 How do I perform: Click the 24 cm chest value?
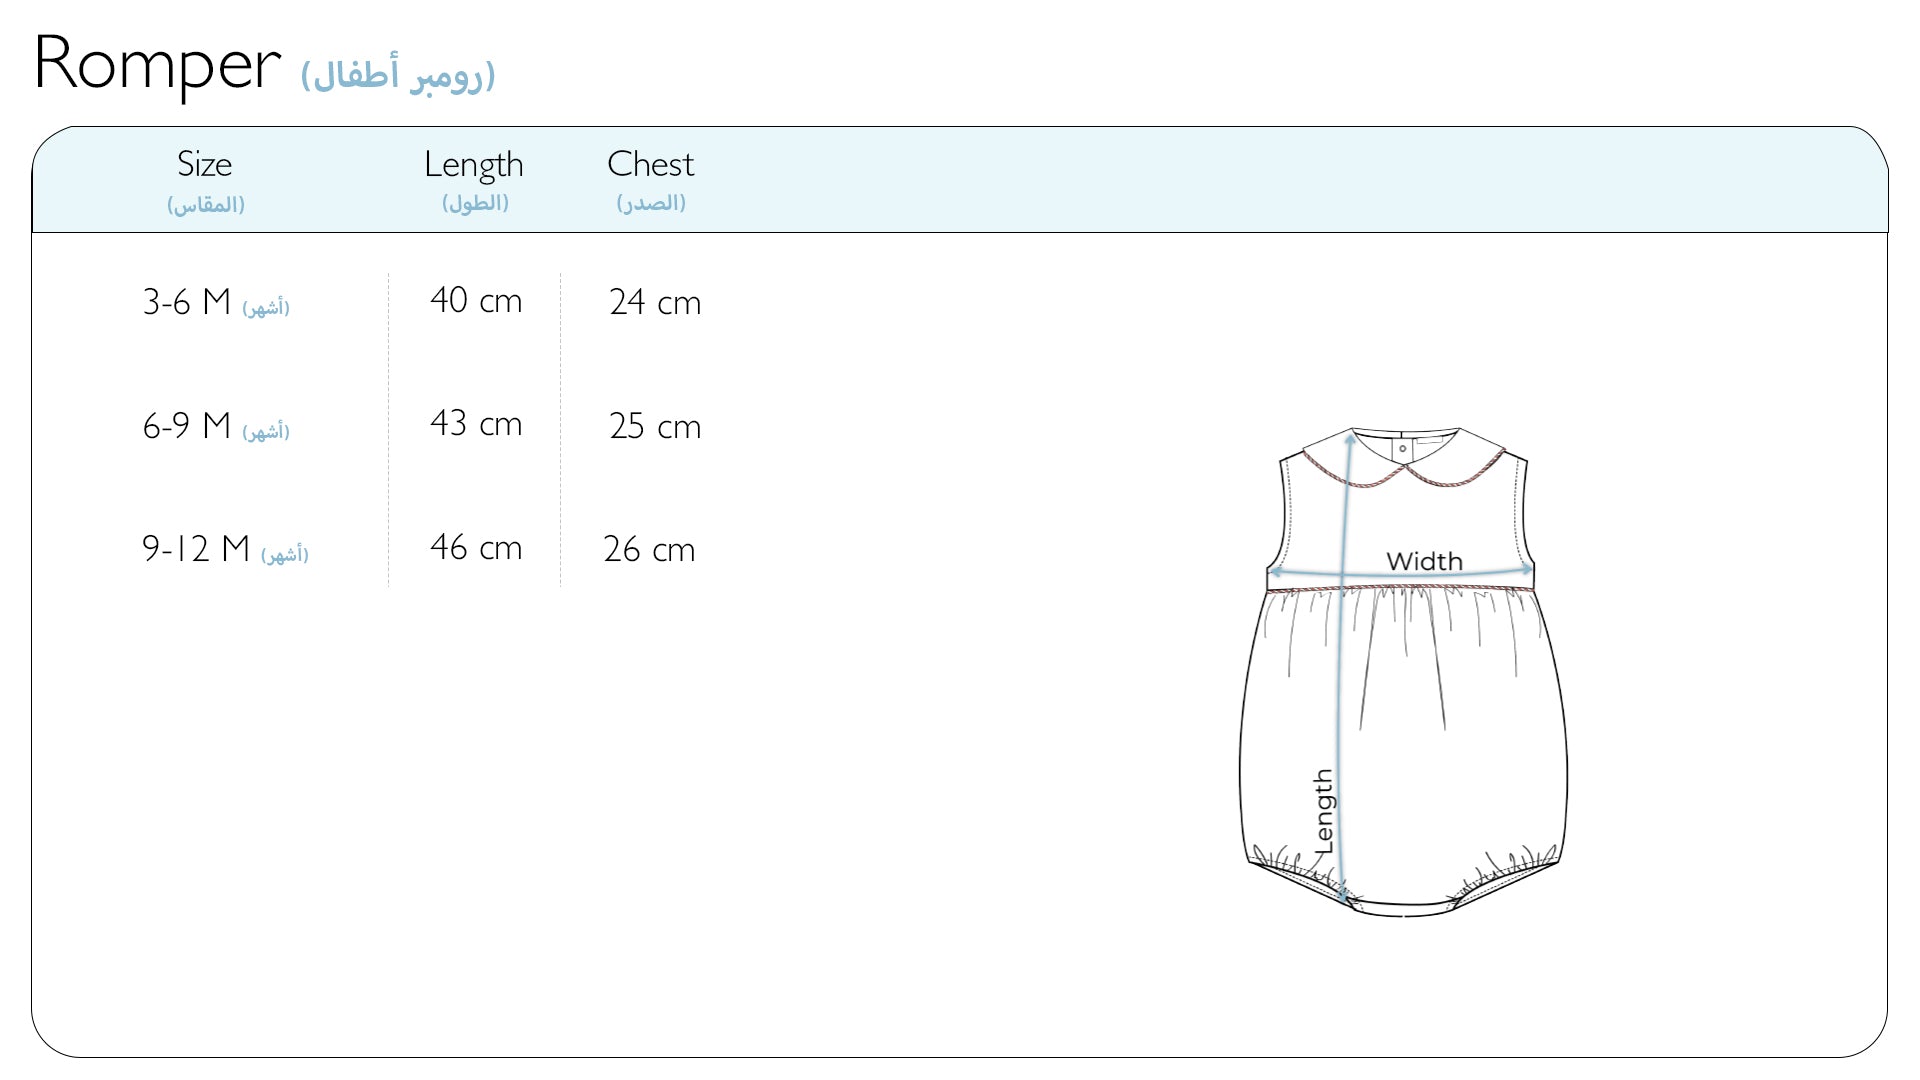click(655, 302)
